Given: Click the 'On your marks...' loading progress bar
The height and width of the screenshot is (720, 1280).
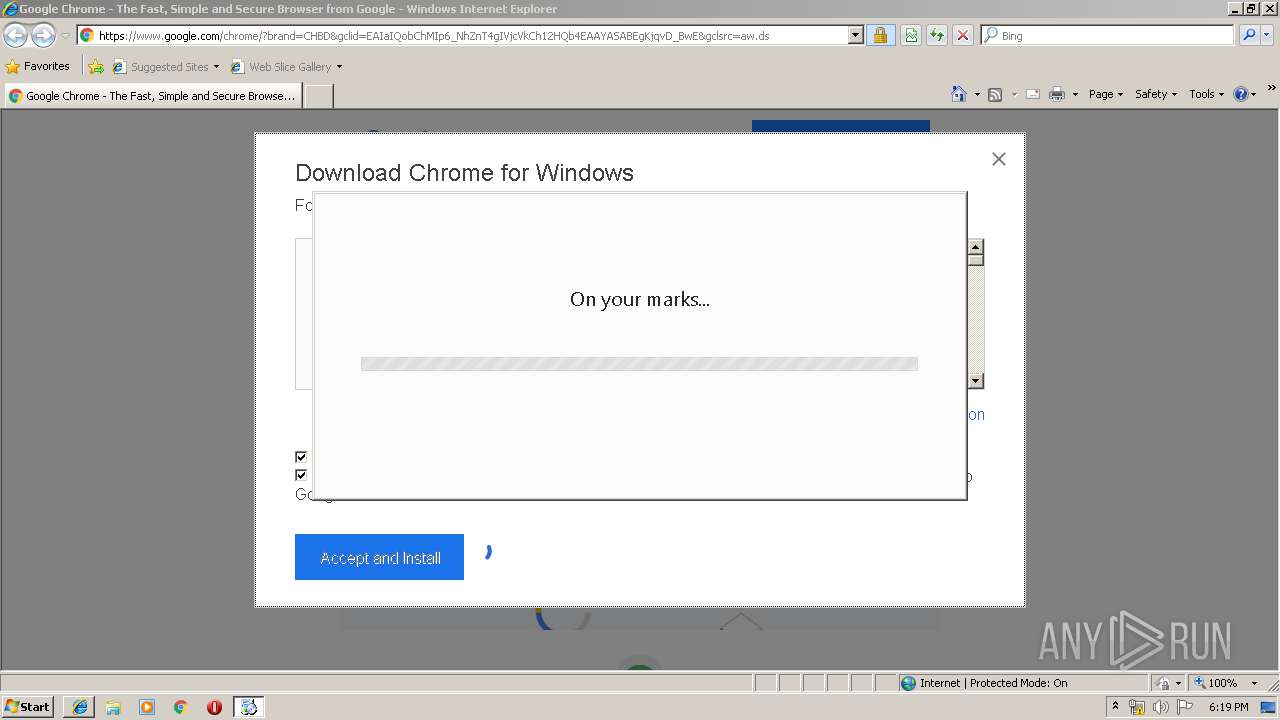Looking at the screenshot, I should pos(639,364).
